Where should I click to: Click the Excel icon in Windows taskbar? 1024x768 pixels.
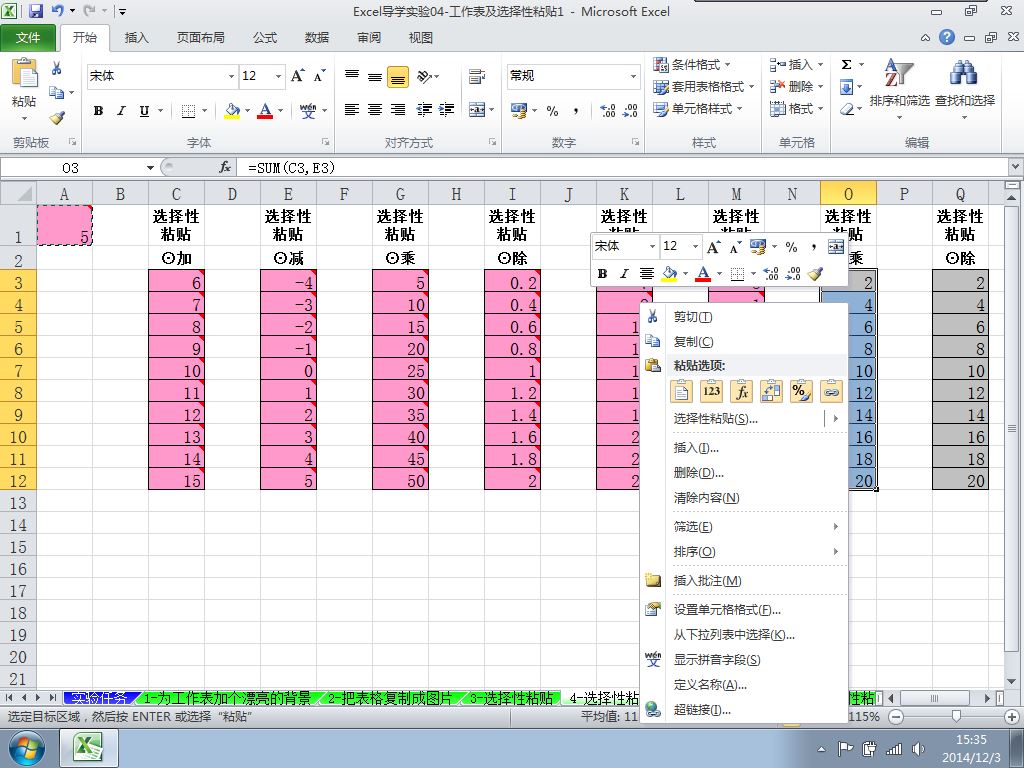pyautogui.click(x=87, y=748)
